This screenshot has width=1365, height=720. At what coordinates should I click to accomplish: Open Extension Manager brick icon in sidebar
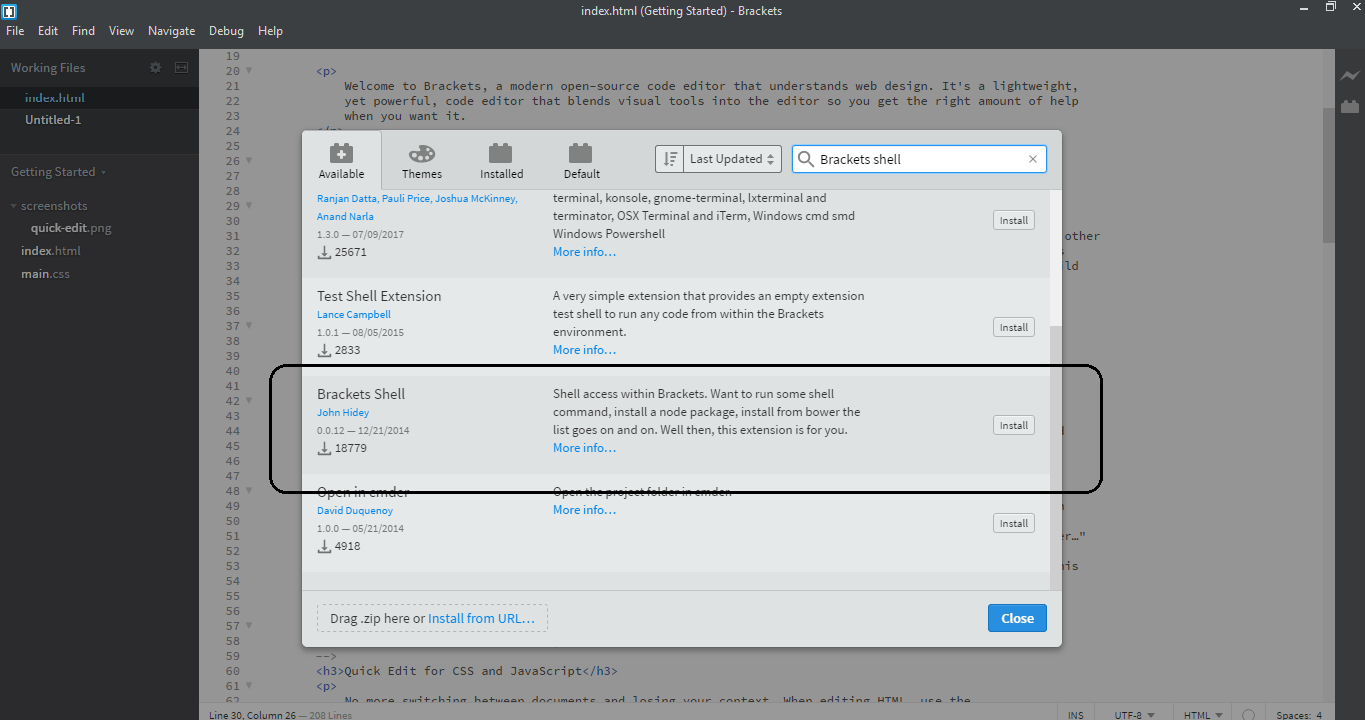1350,105
